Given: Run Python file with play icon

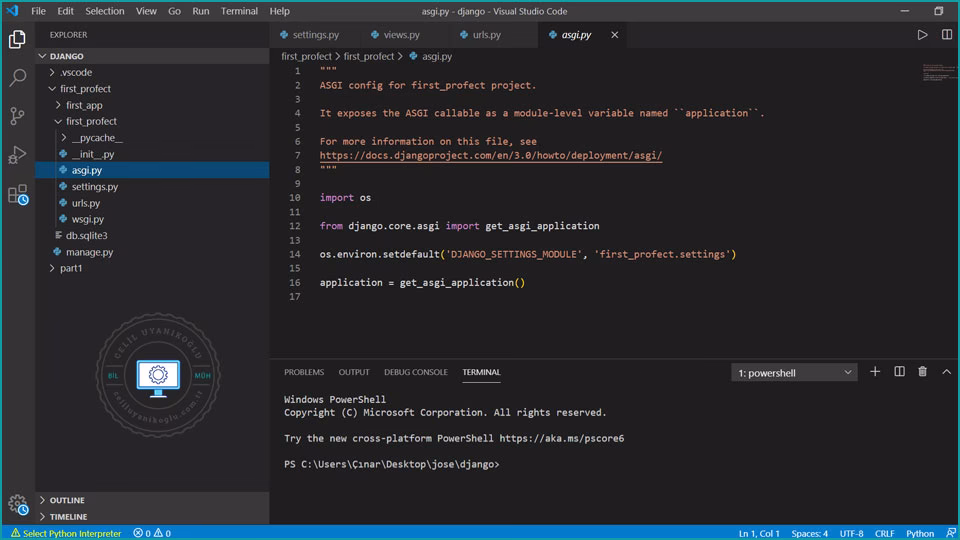Looking at the screenshot, I should pos(922,35).
